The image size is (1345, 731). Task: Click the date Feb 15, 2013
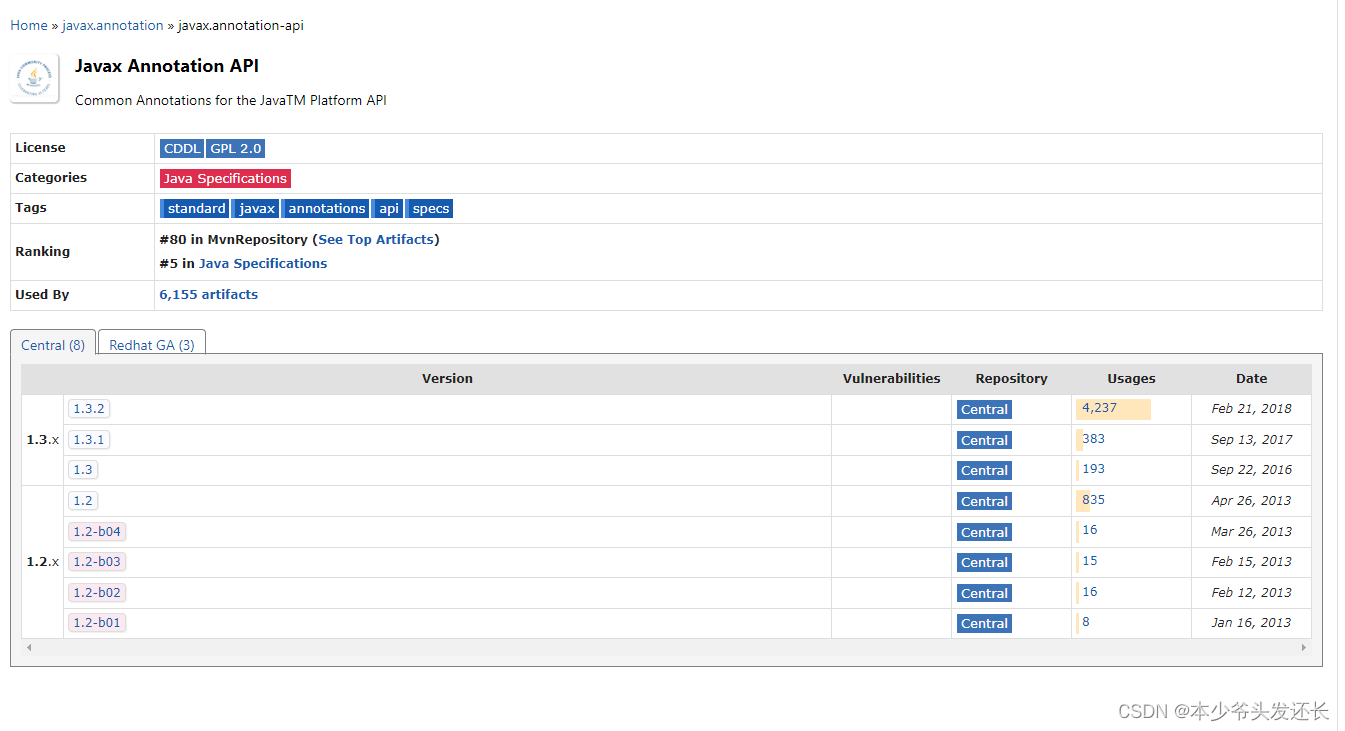pyautogui.click(x=1251, y=561)
